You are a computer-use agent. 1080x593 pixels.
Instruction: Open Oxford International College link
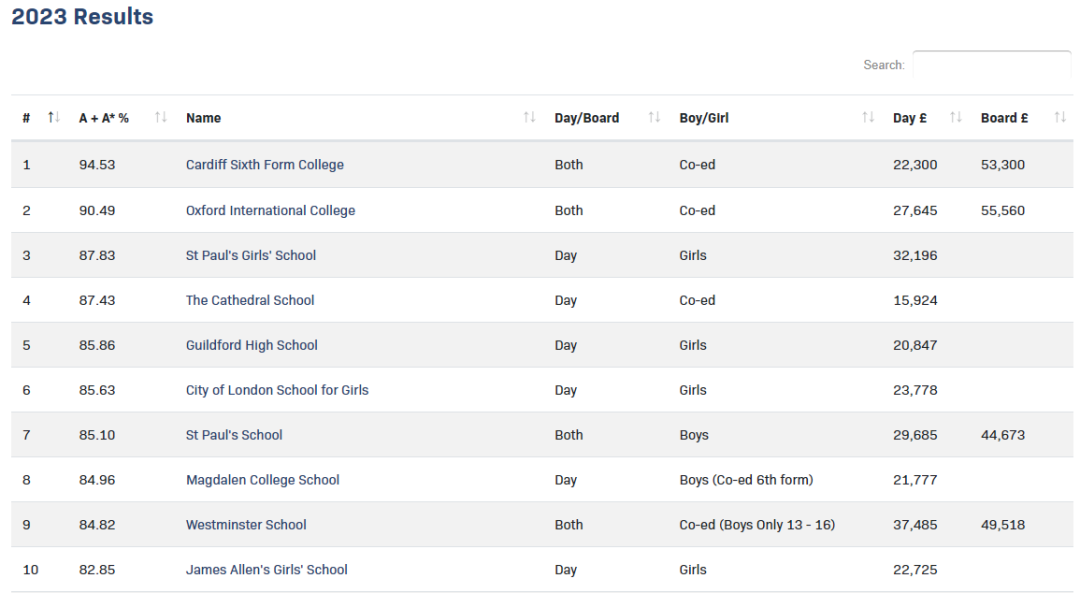271,210
